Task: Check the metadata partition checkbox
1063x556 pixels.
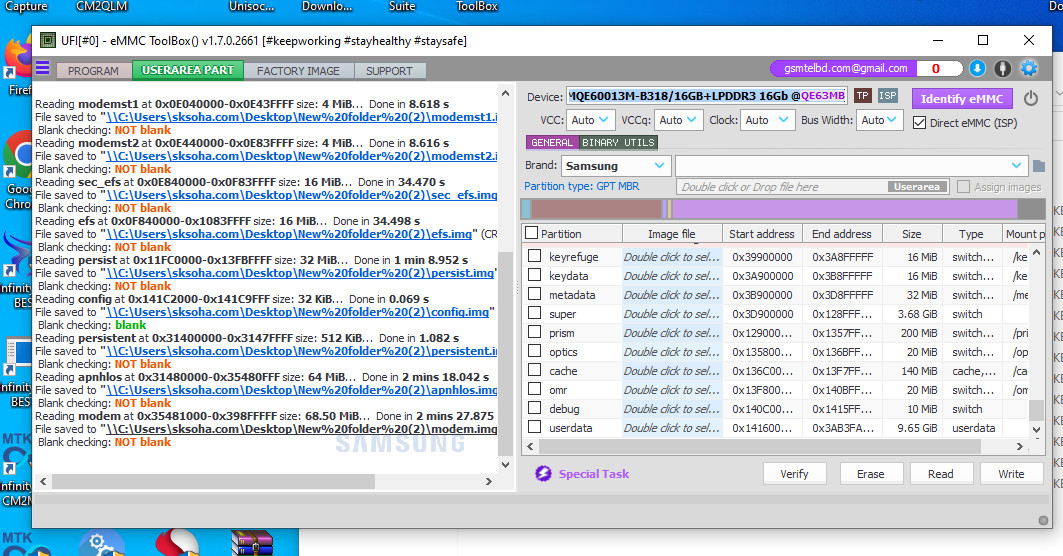Action: (x=534, y=295)
